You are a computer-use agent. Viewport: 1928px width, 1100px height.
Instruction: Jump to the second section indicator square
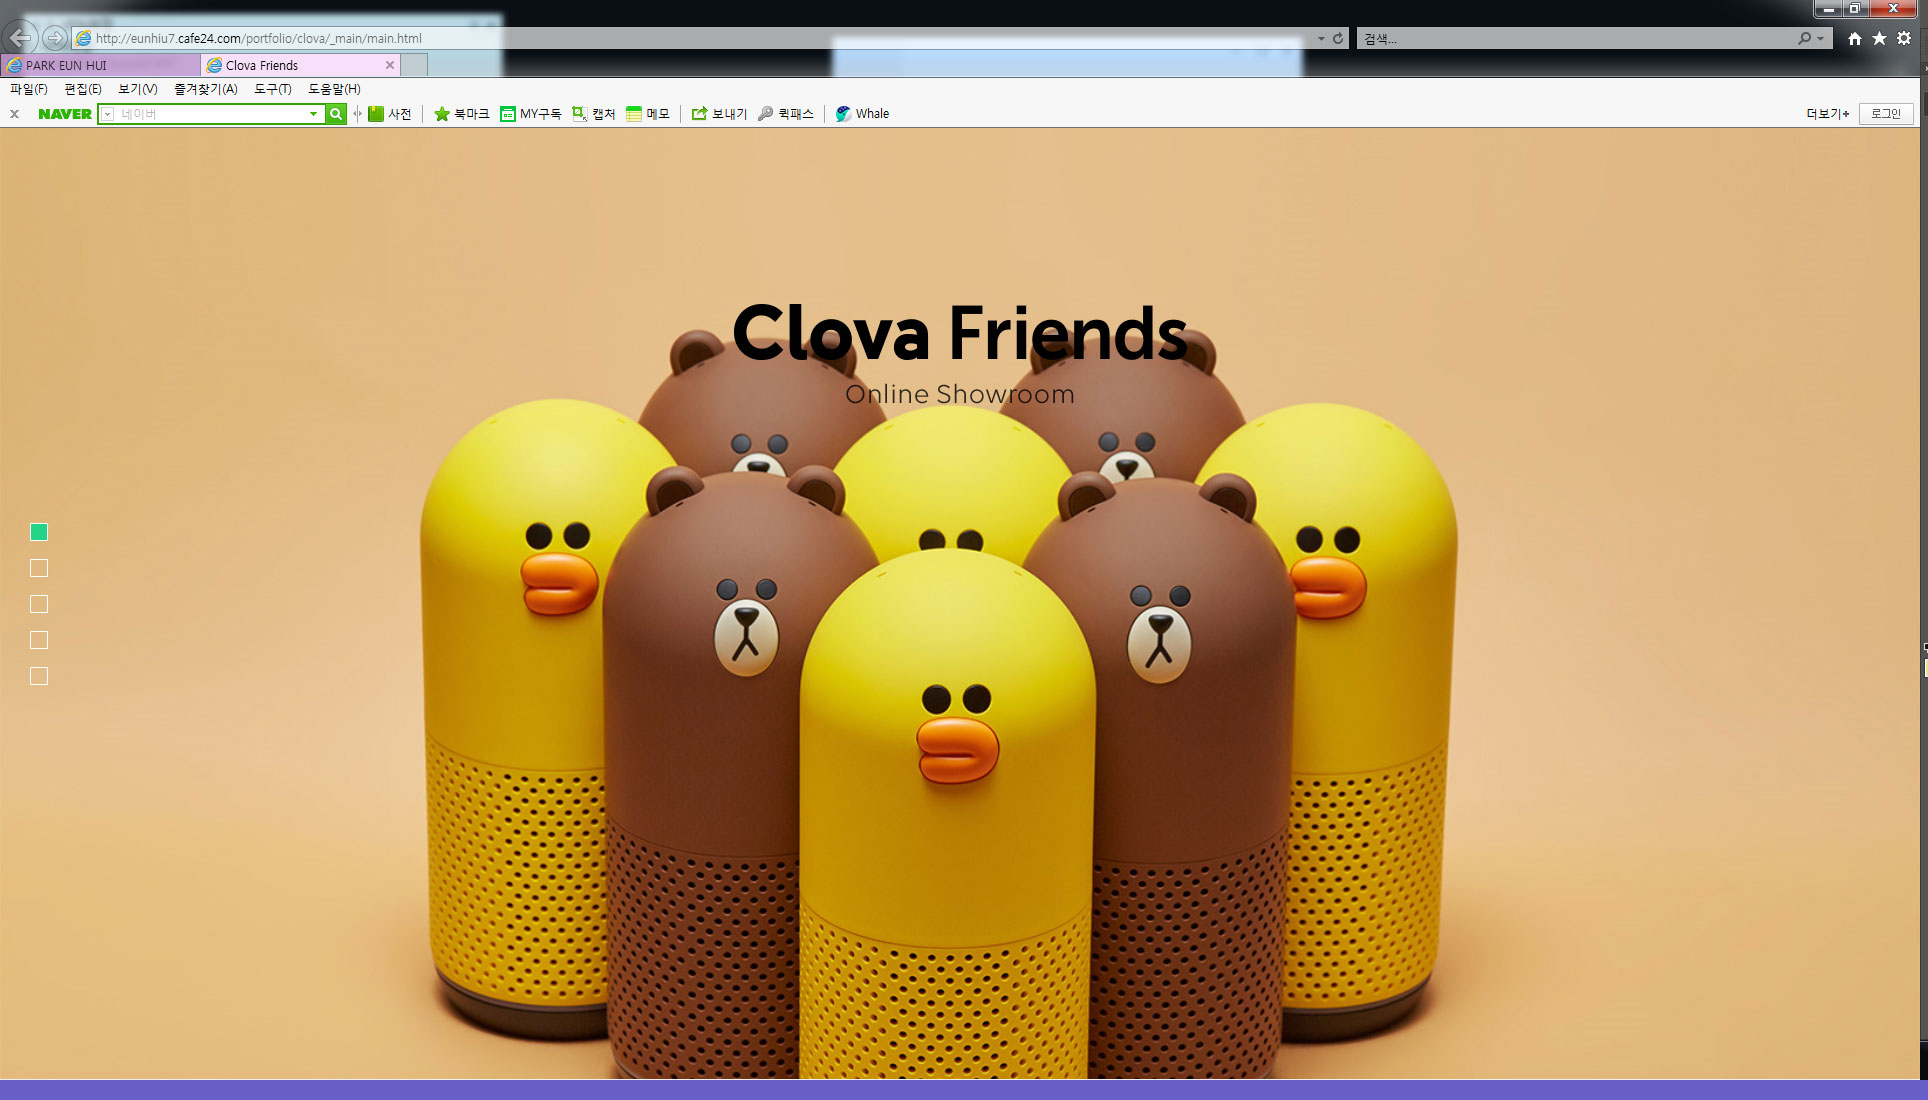39,568
